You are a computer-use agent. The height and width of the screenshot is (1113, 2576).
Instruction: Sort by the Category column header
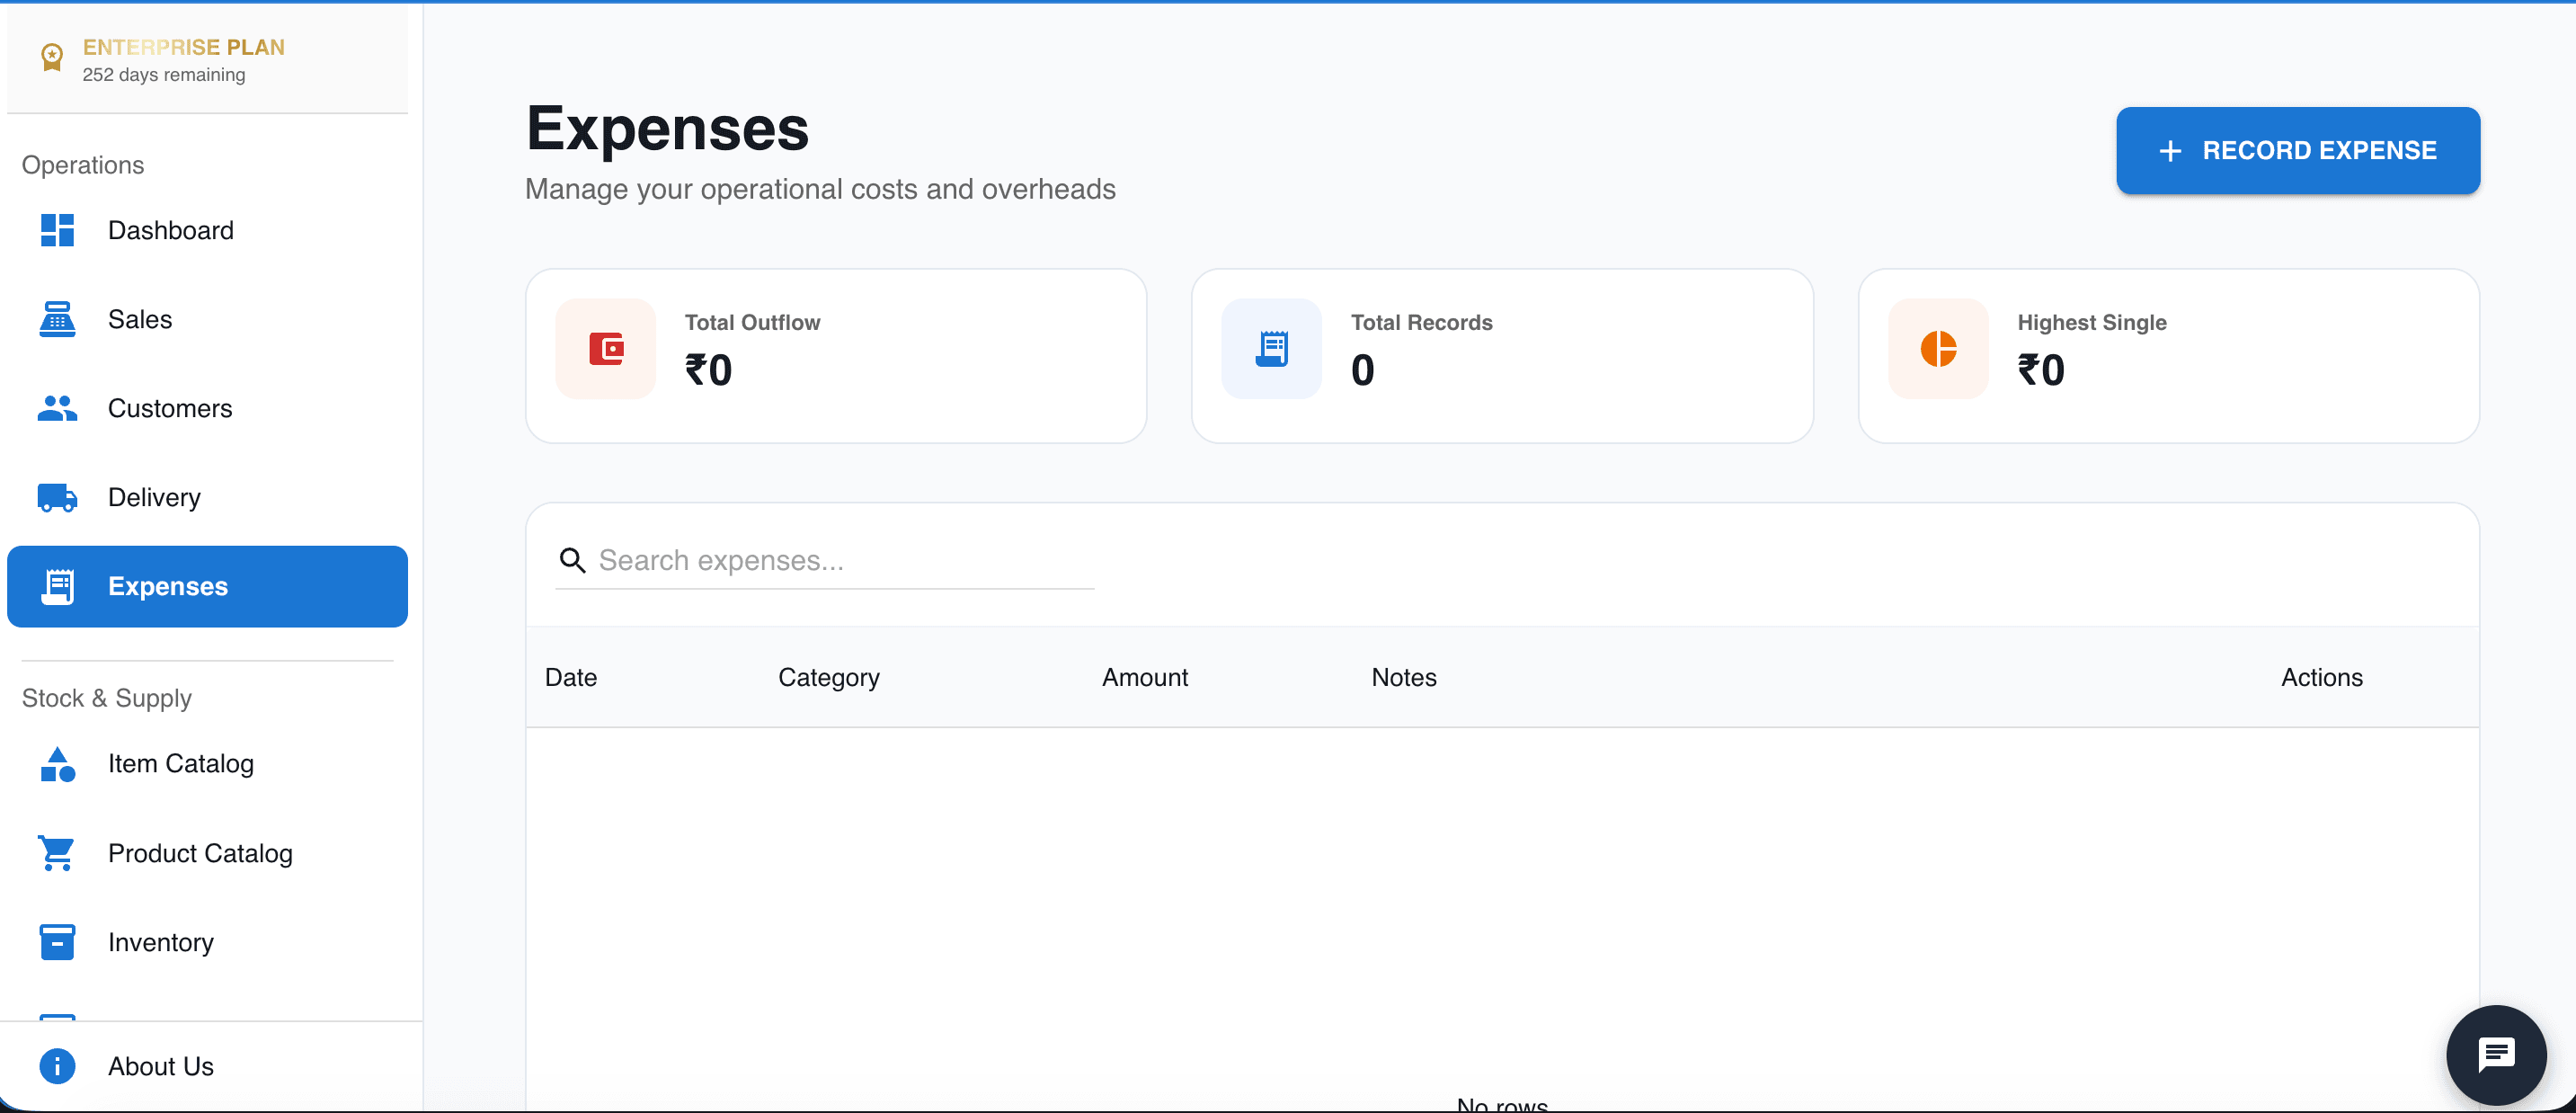828,677
